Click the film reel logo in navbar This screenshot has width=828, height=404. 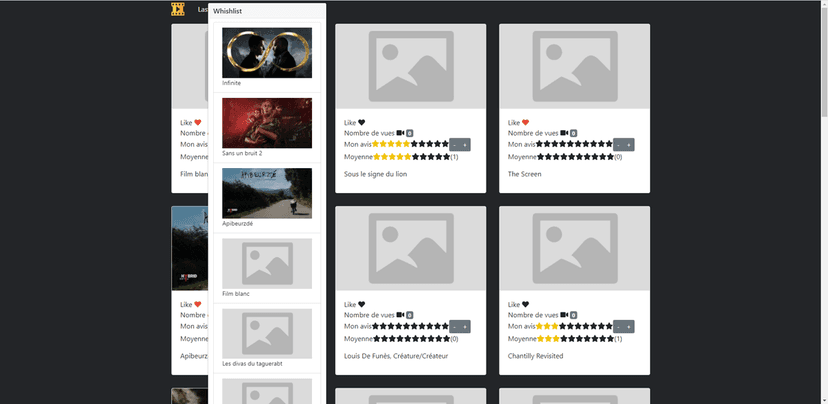[178, 9]
